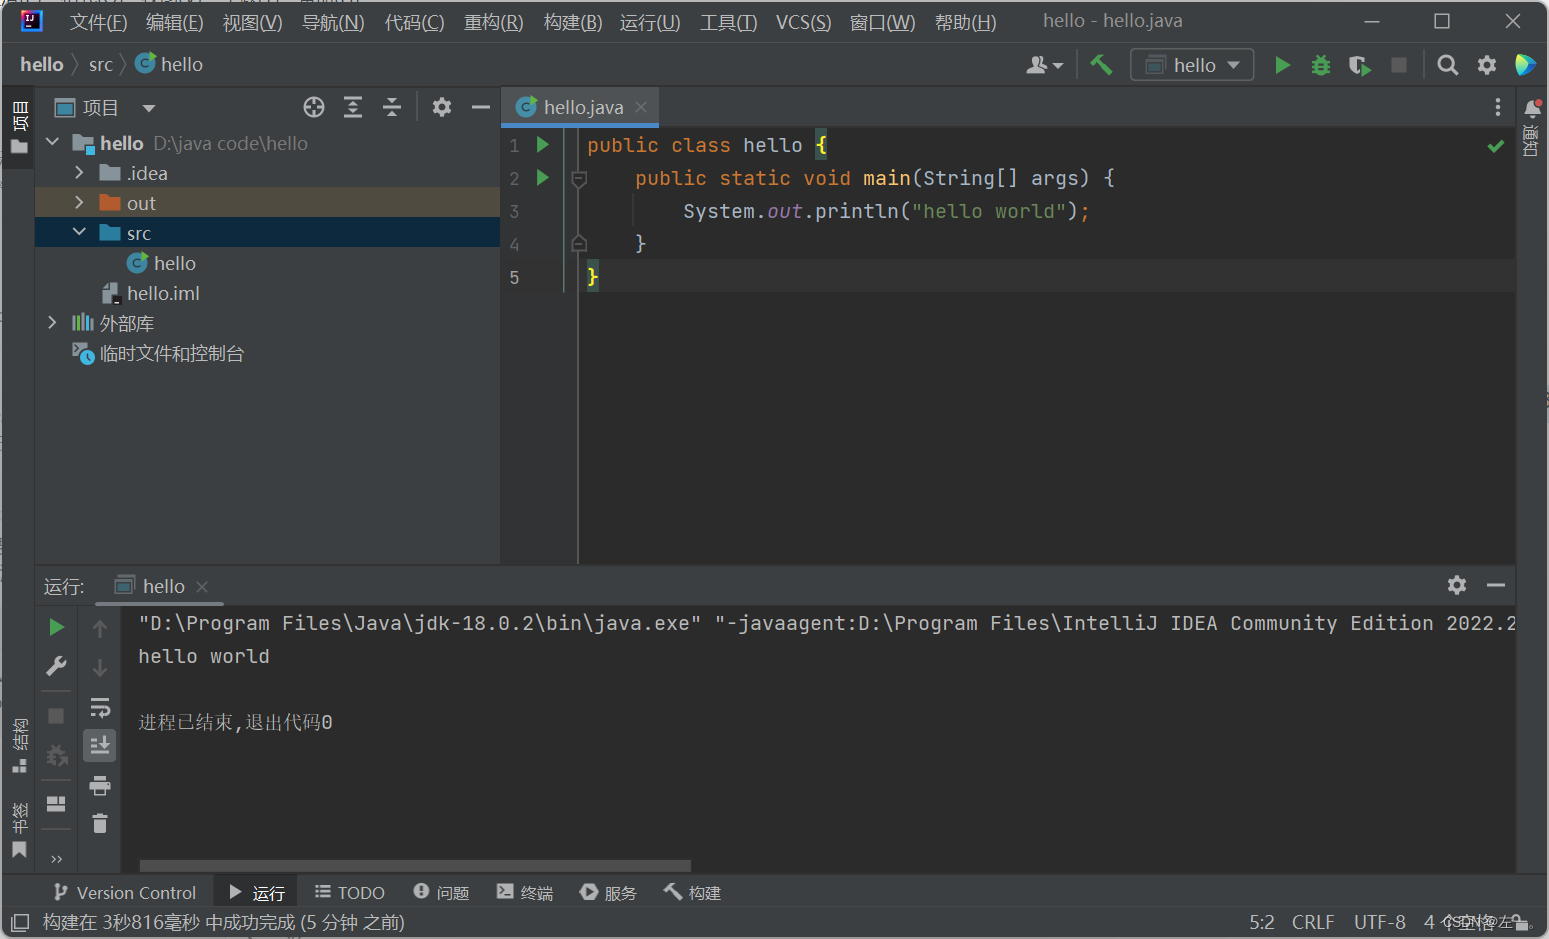1549x939 pixels.
Task: Rerun 'hello' from the run panel
Action: [56, 627]
